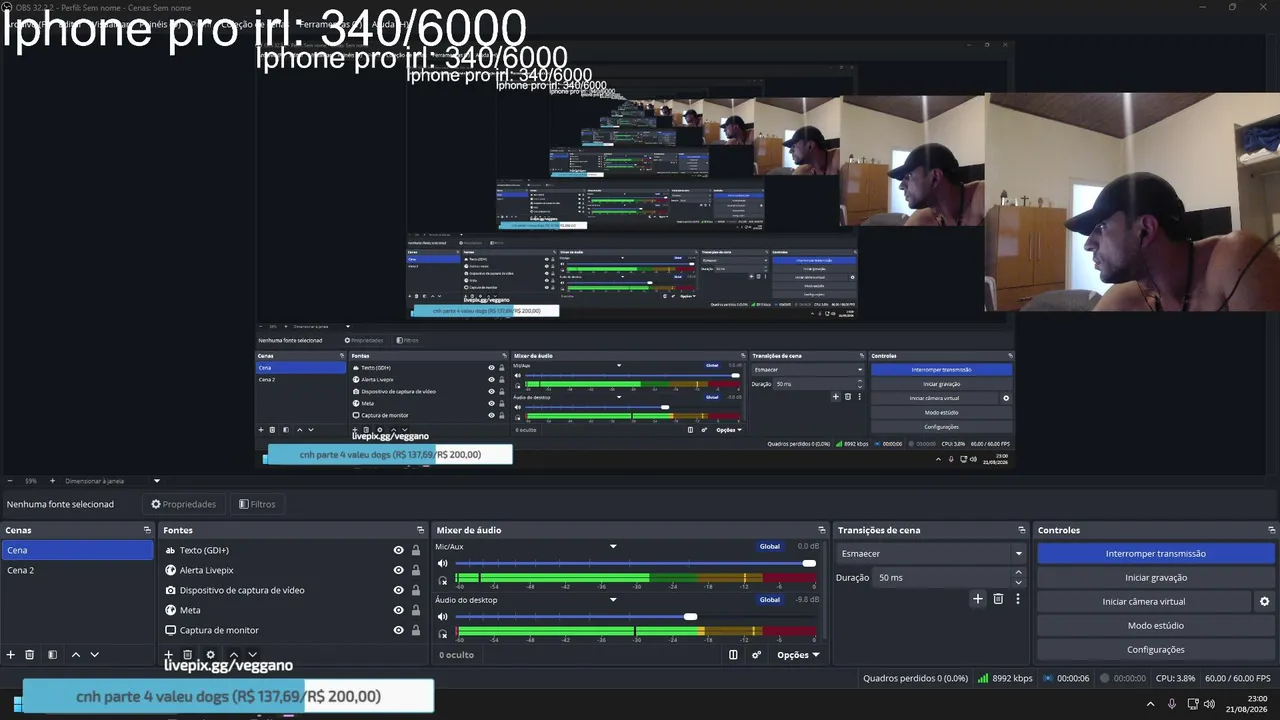
Task: Open Filtros for the source
Action: 257,504
